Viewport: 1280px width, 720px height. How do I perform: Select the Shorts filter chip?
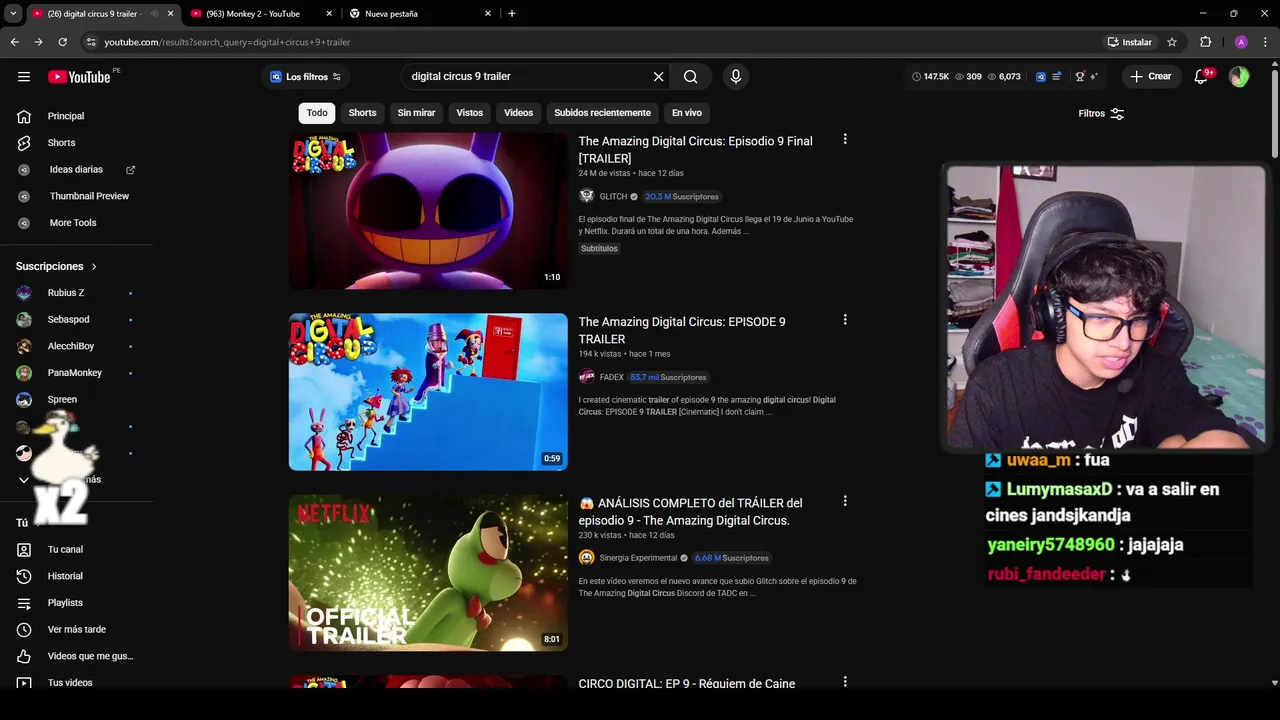tap(362, 113)
